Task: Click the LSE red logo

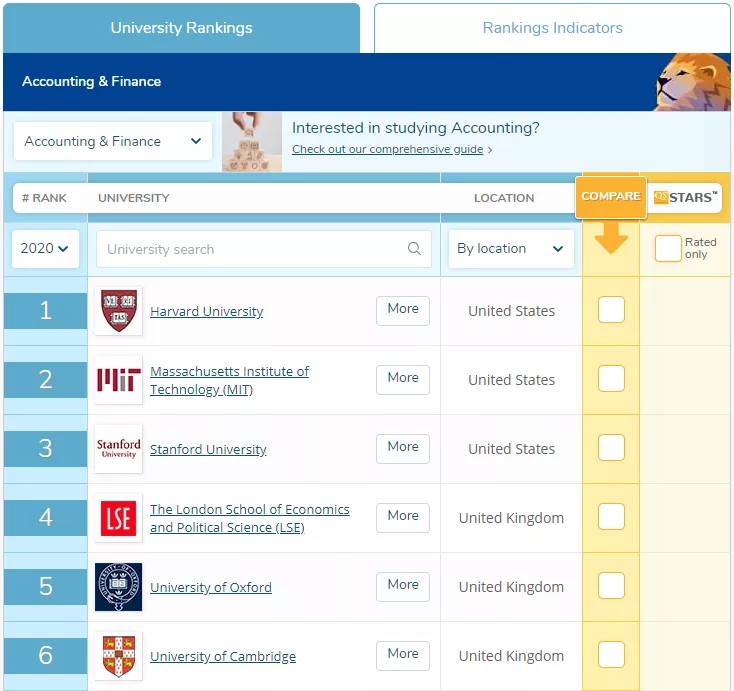Action: [118, 518]
